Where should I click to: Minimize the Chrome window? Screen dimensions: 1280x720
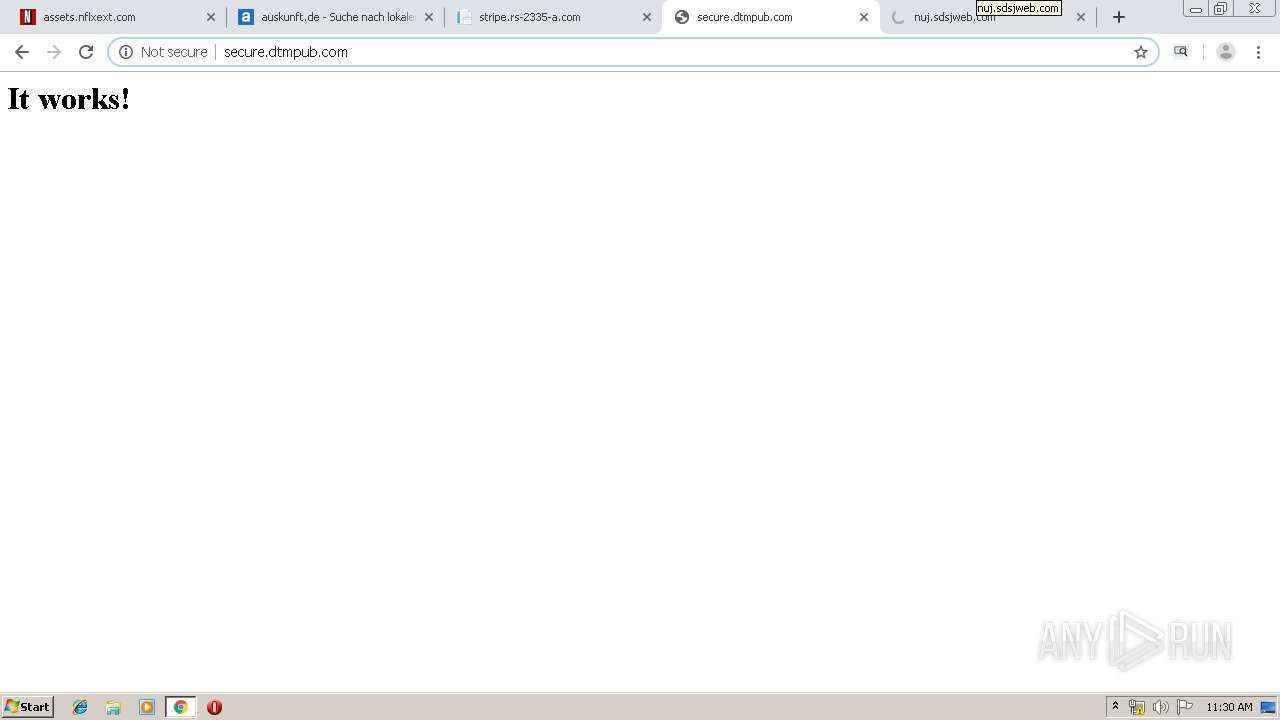point(1196,9)
